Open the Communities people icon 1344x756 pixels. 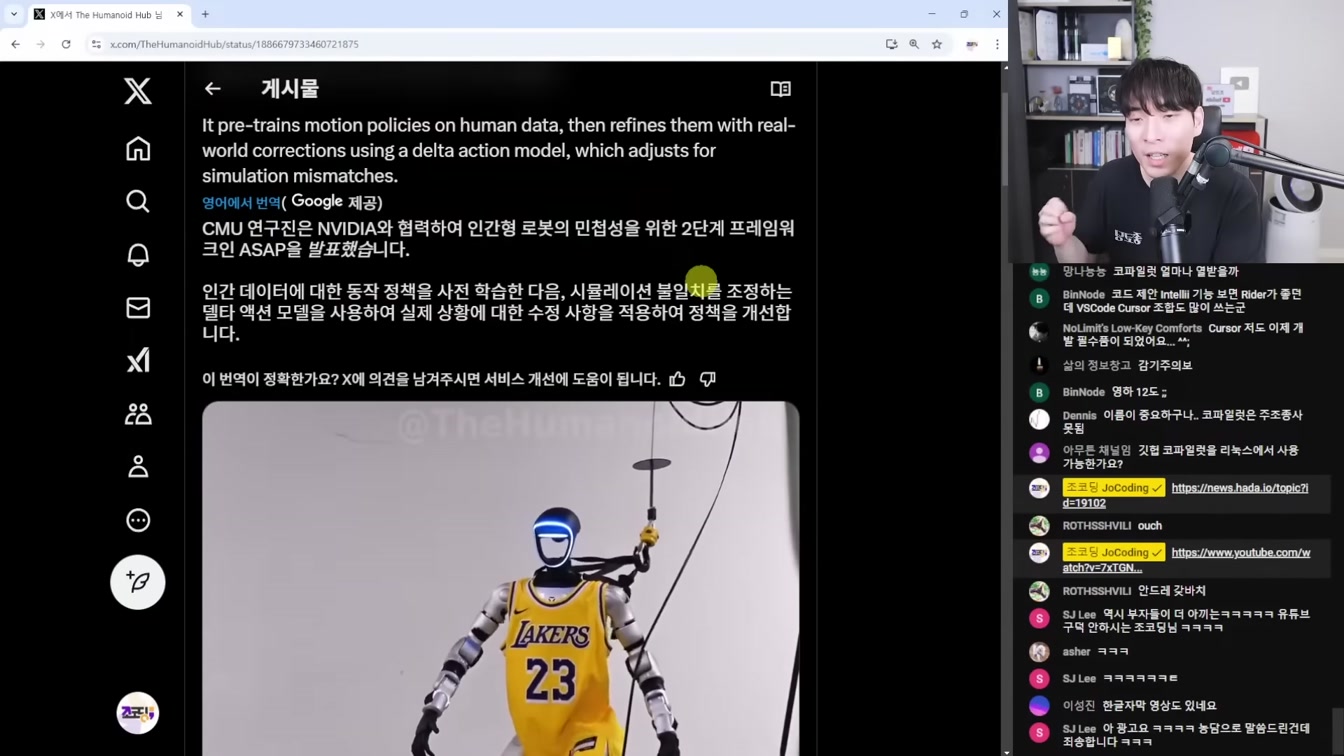click(138, 414)
